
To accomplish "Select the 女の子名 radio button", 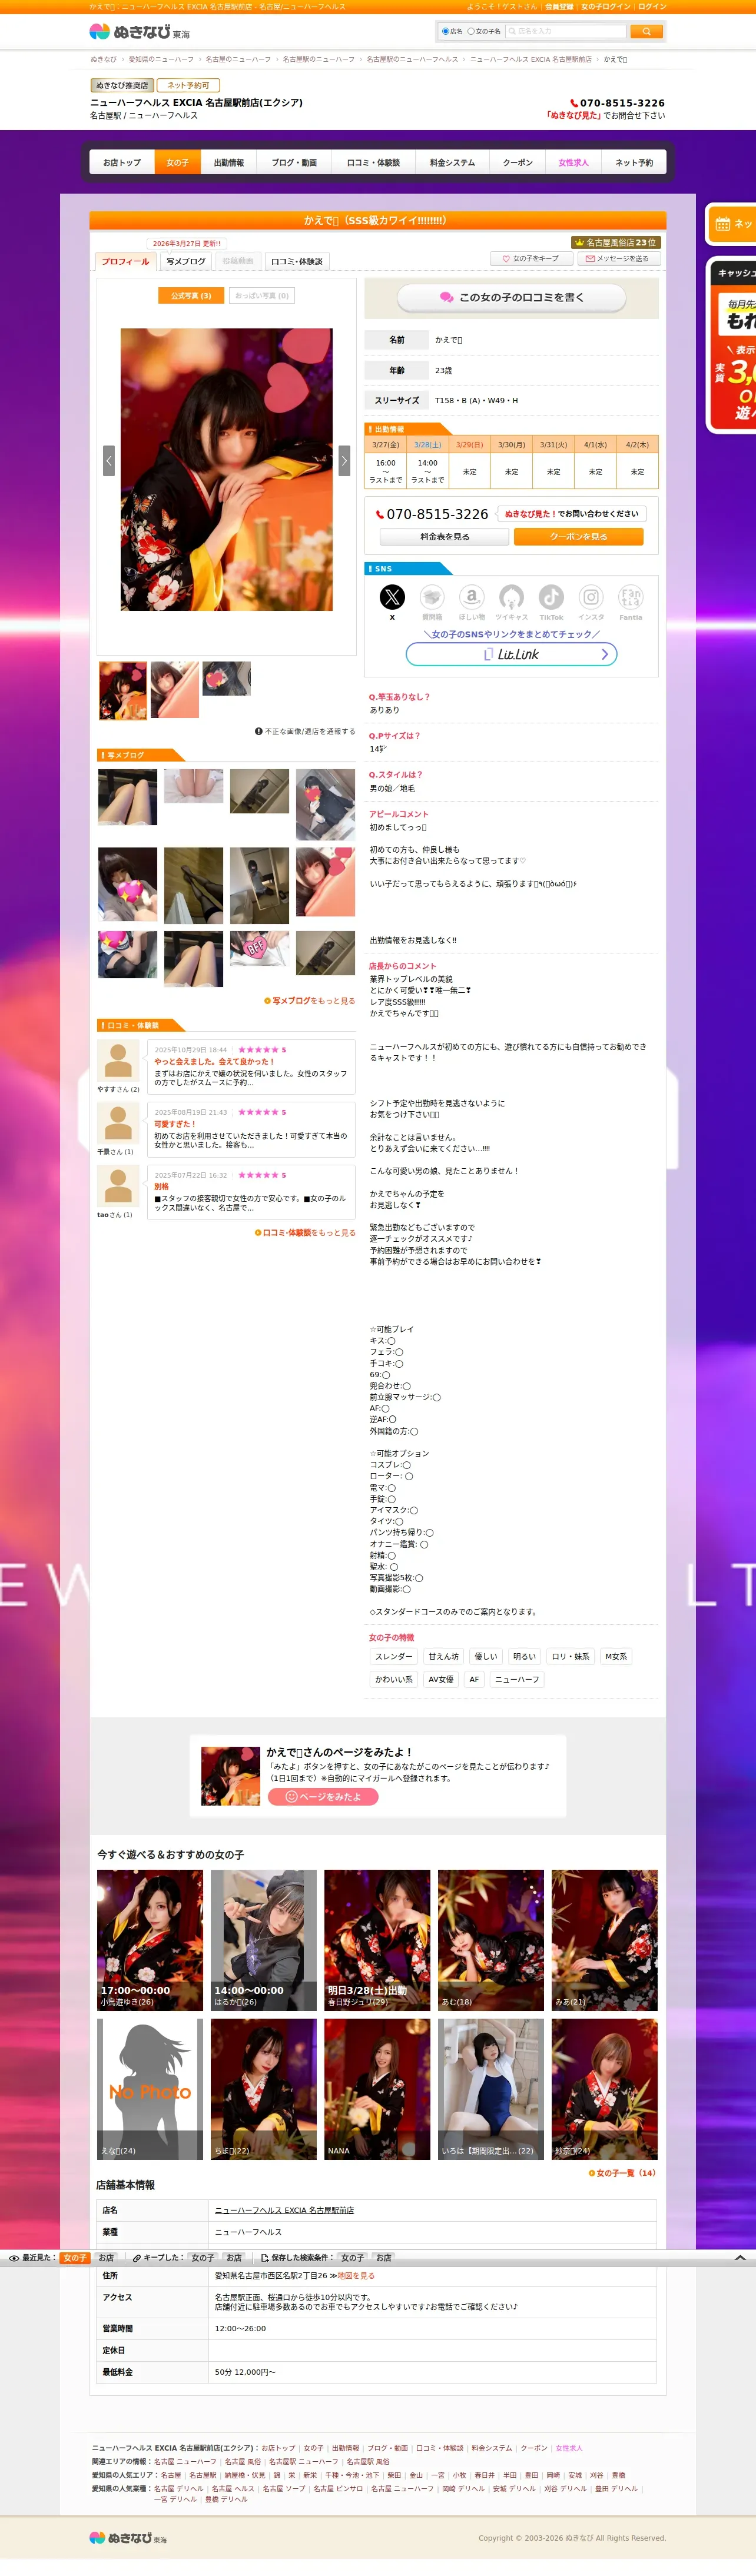I will pyautogui.click(x=471, y=31).
